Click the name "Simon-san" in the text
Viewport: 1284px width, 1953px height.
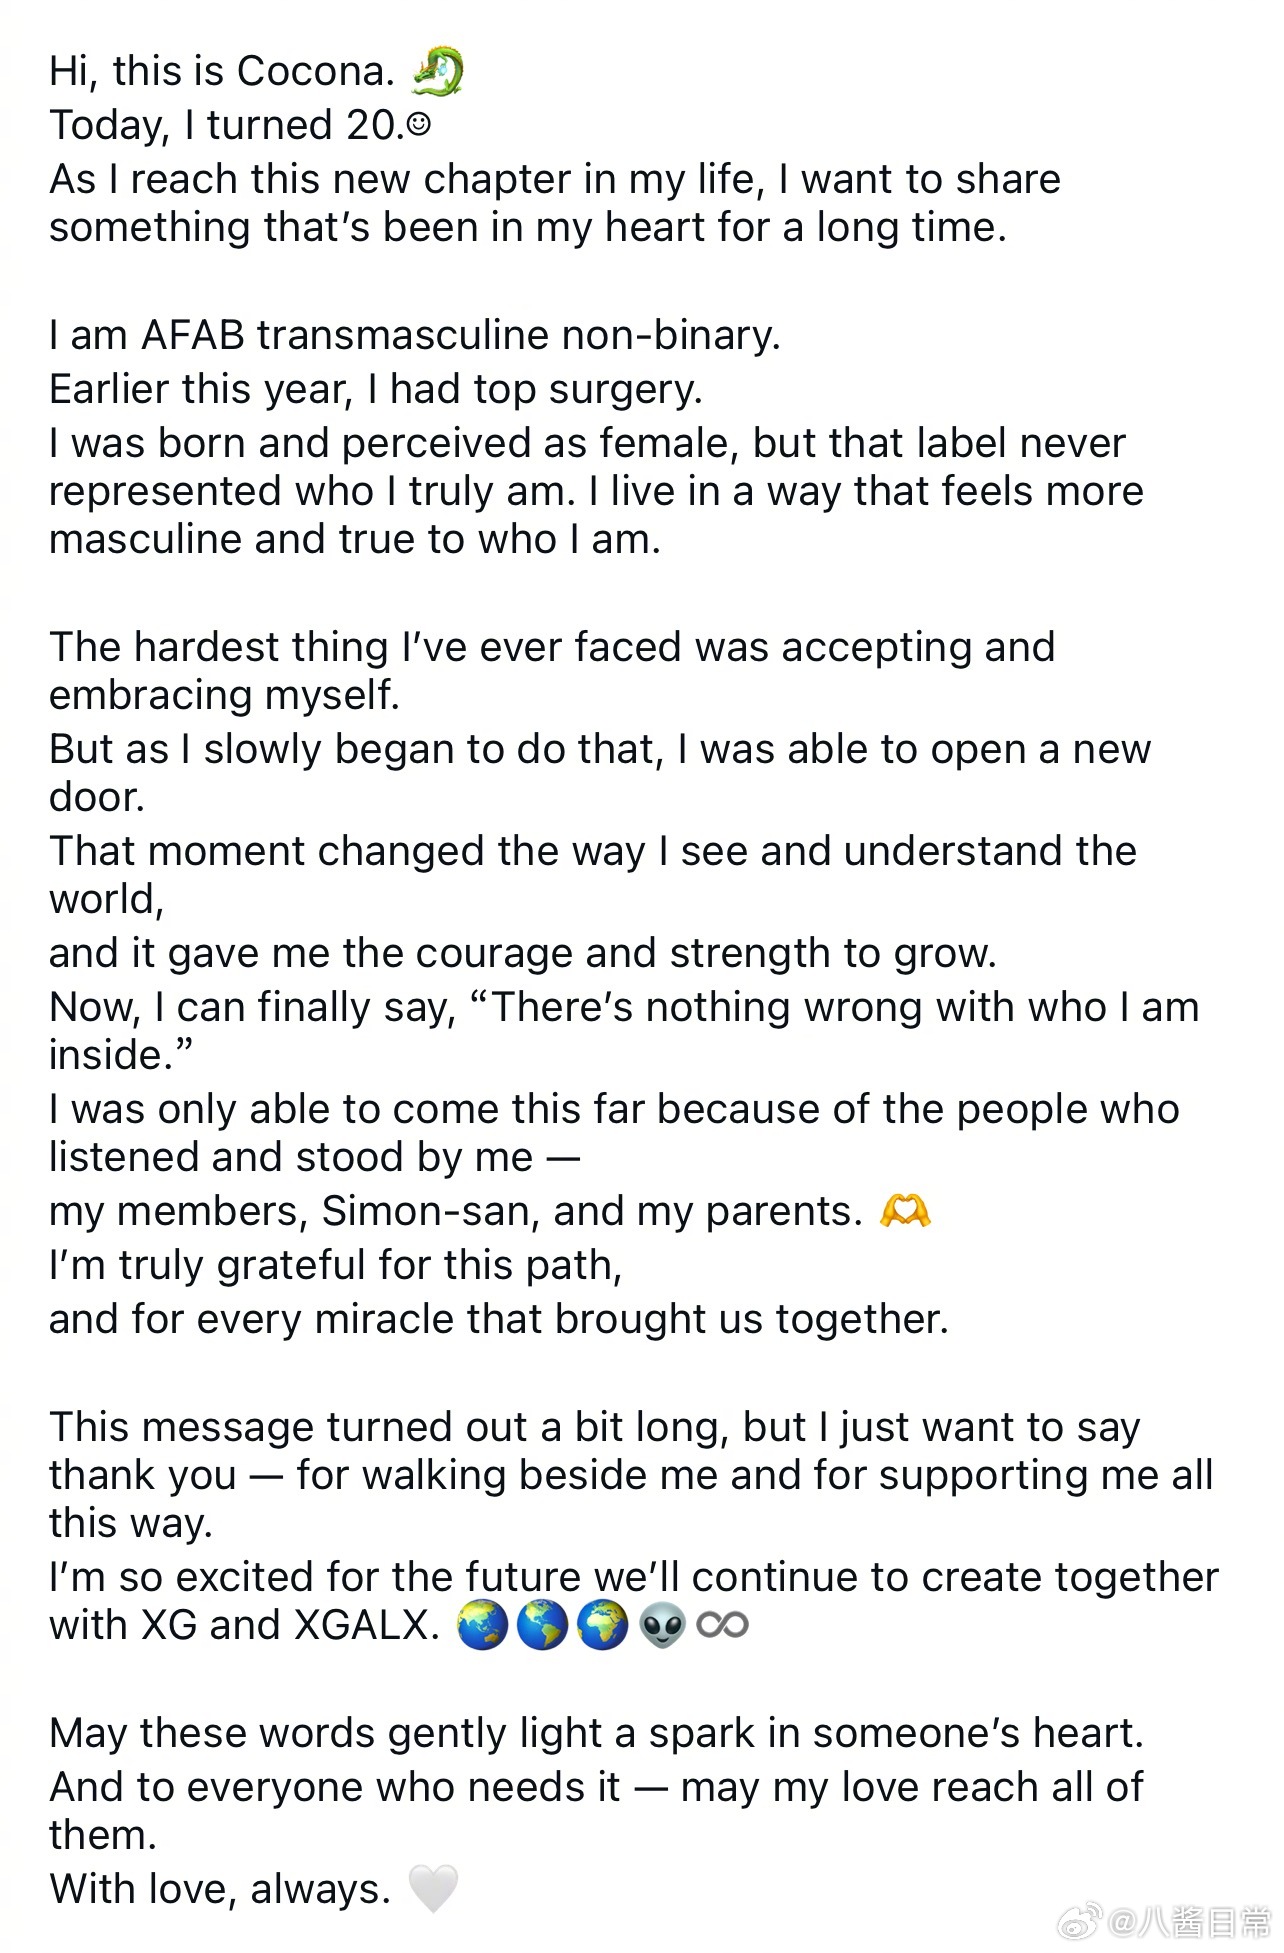tap(430, 1211)
